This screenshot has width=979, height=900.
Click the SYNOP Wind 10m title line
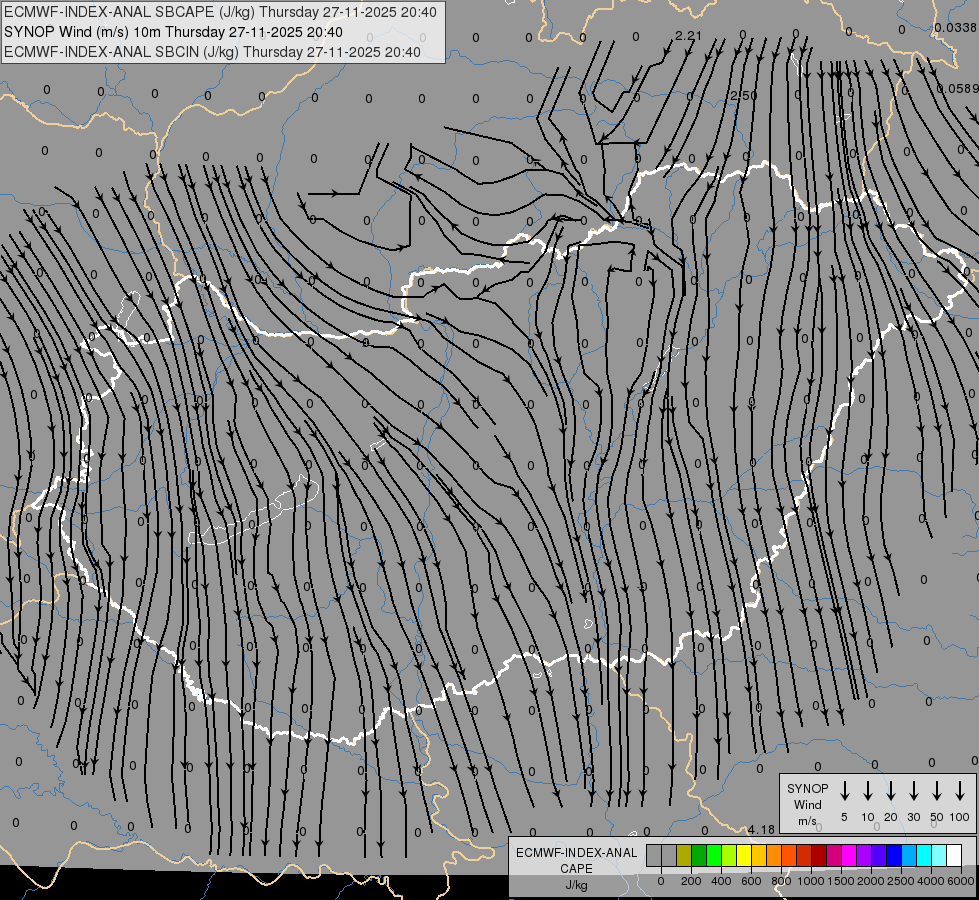173,32
